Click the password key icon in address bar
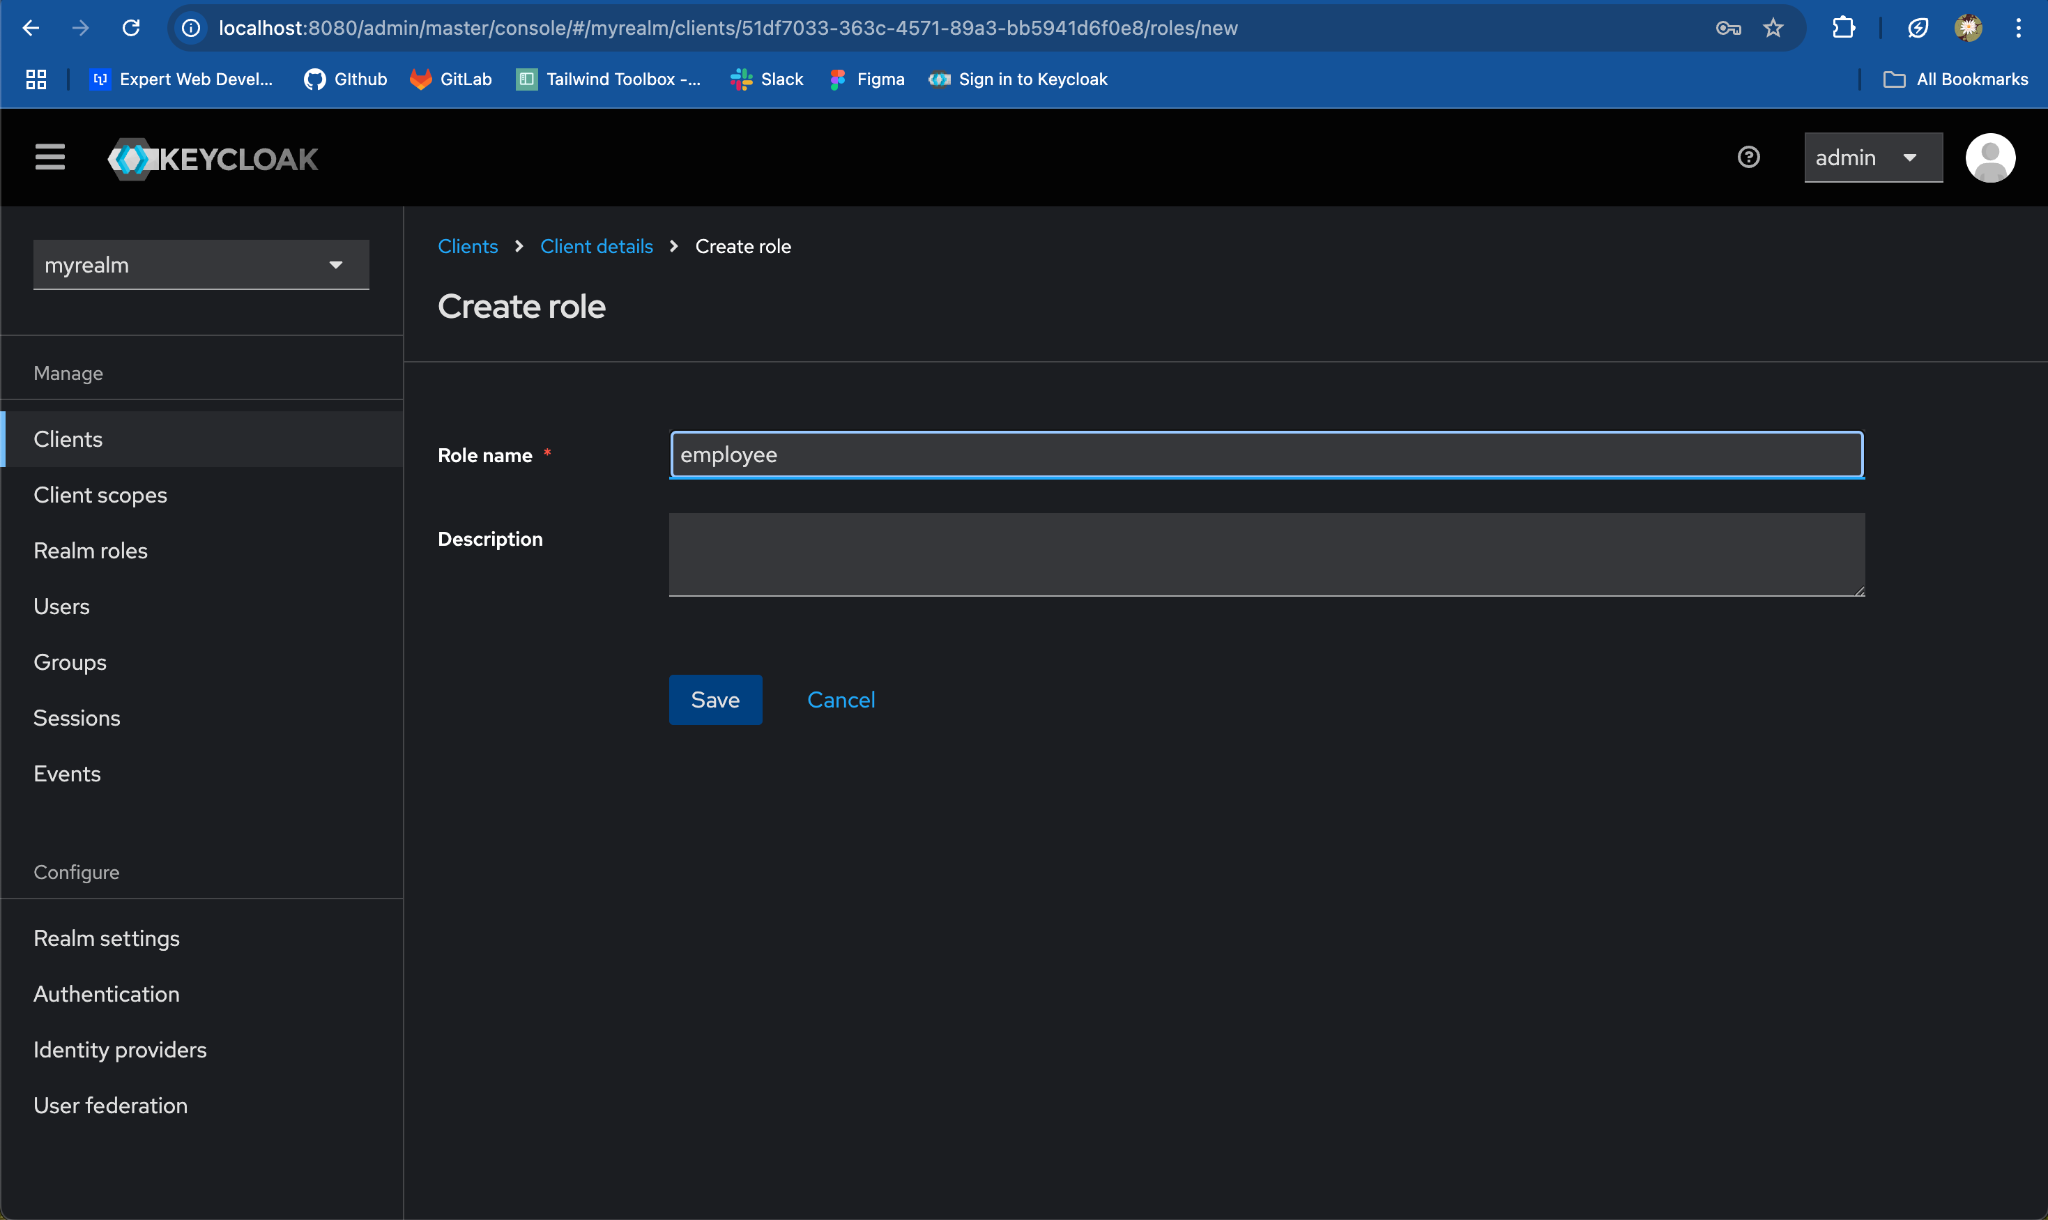 (1728, 28)
